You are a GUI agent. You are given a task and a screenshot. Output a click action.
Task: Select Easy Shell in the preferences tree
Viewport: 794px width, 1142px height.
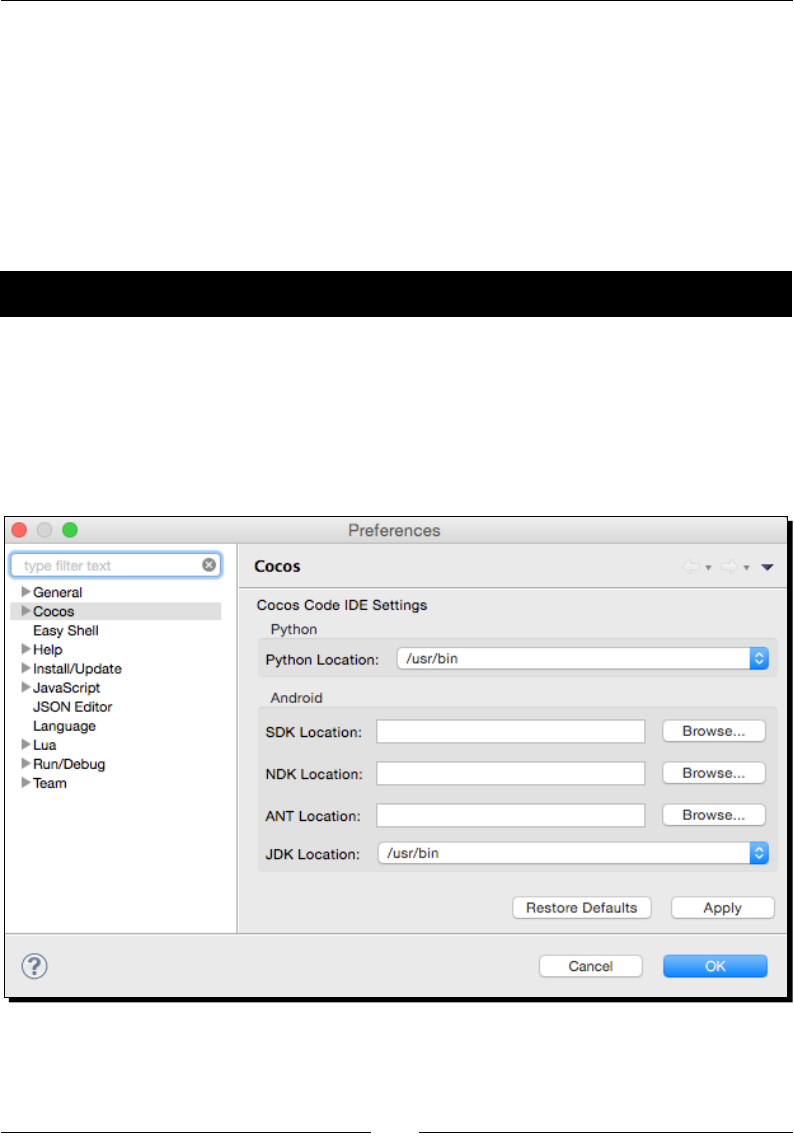pos(66,630)
